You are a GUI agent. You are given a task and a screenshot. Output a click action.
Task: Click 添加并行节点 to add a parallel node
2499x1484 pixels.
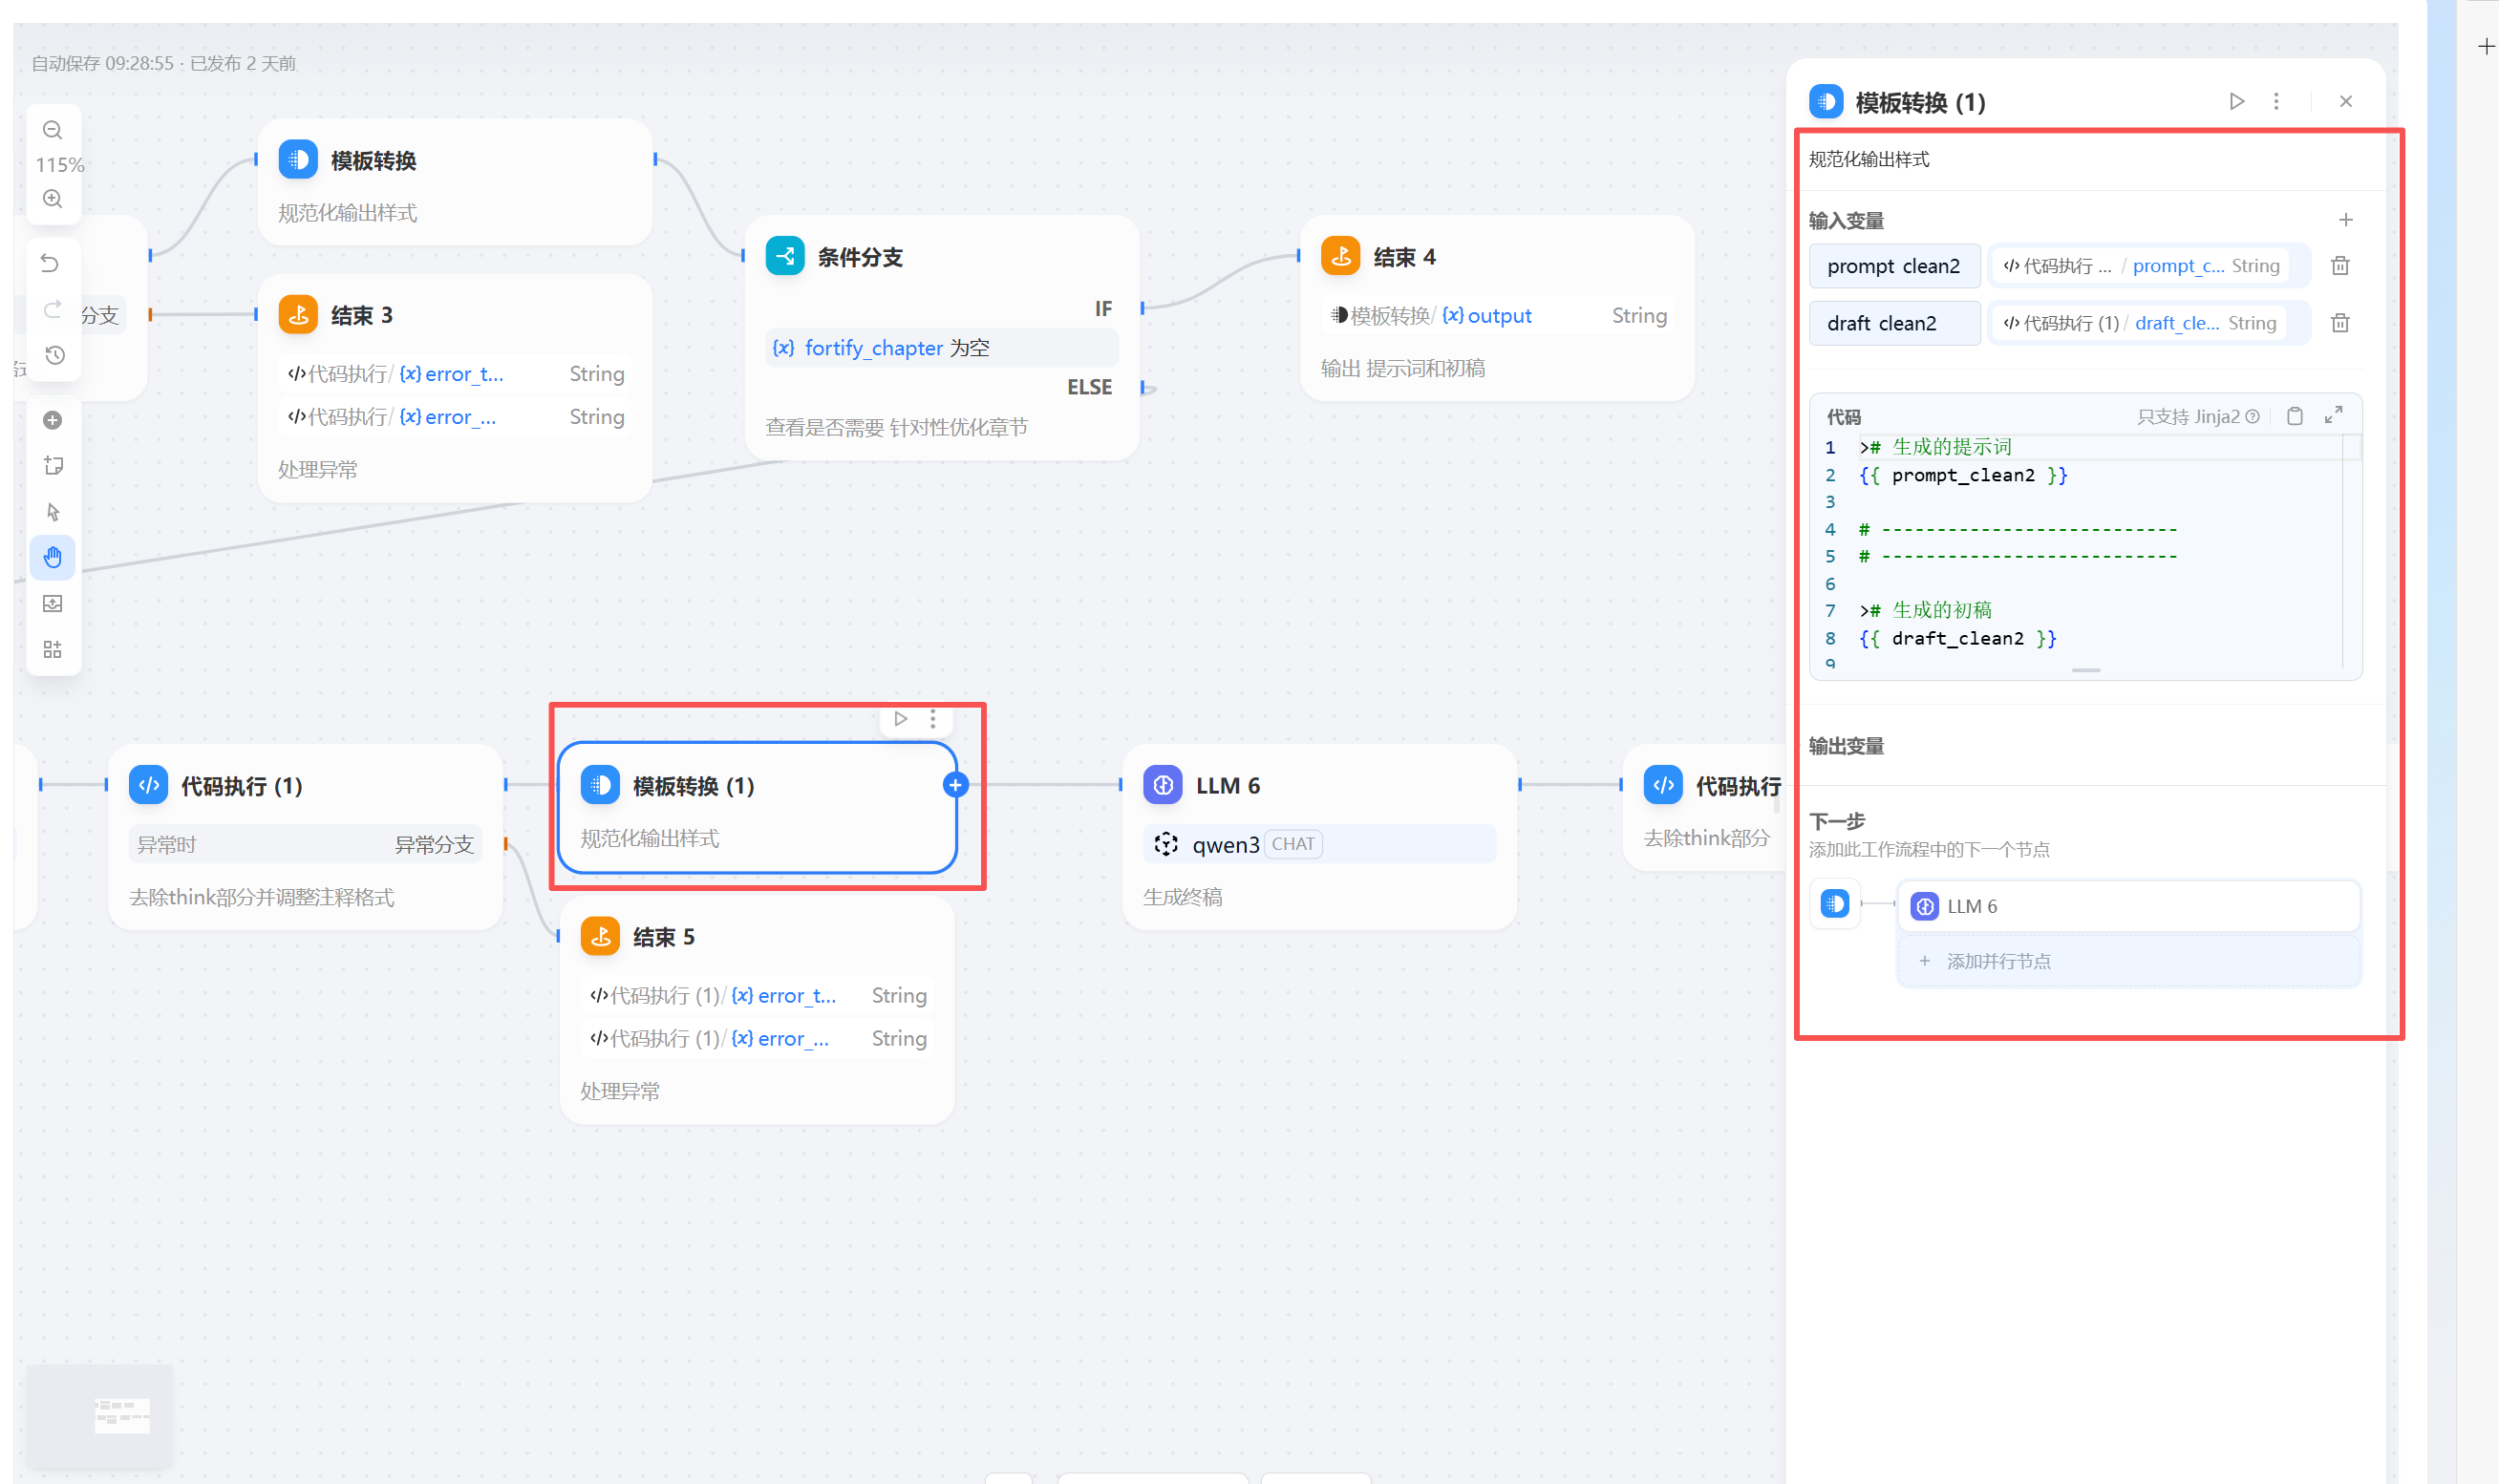1997,961
